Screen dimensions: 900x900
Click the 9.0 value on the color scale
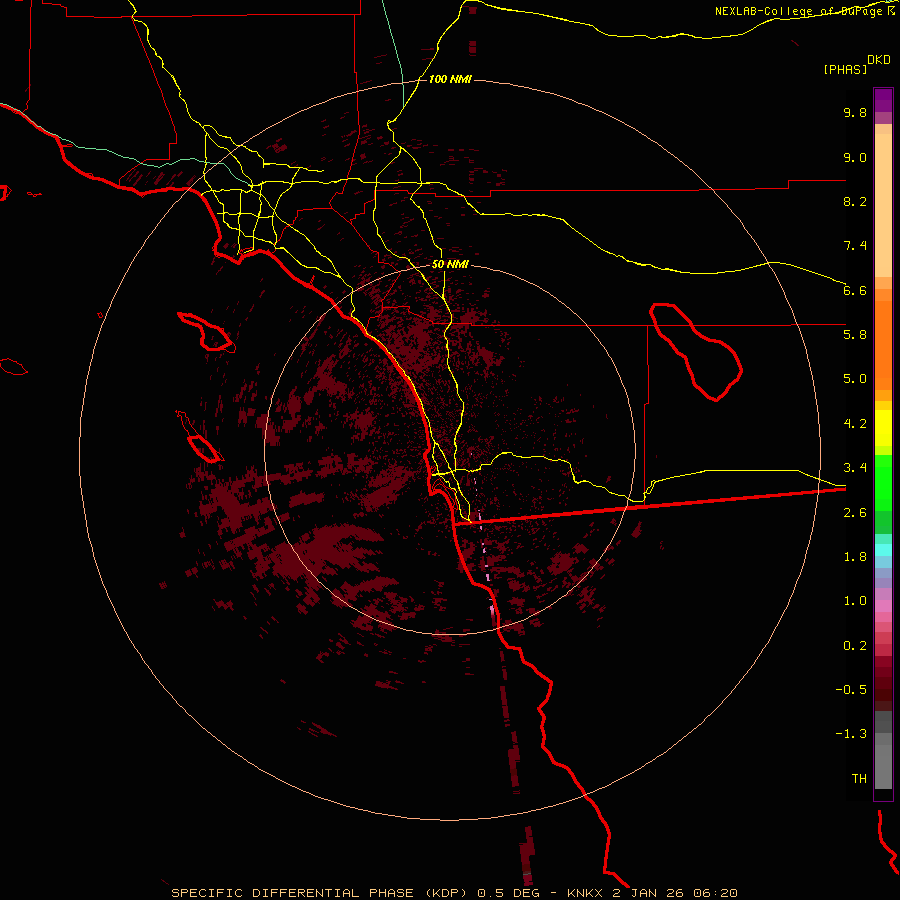(855, 157)
